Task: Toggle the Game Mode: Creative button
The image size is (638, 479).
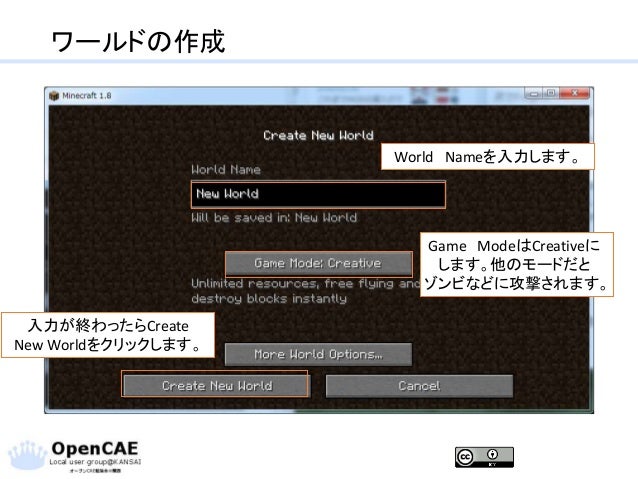Action: [x=319, y=263]
